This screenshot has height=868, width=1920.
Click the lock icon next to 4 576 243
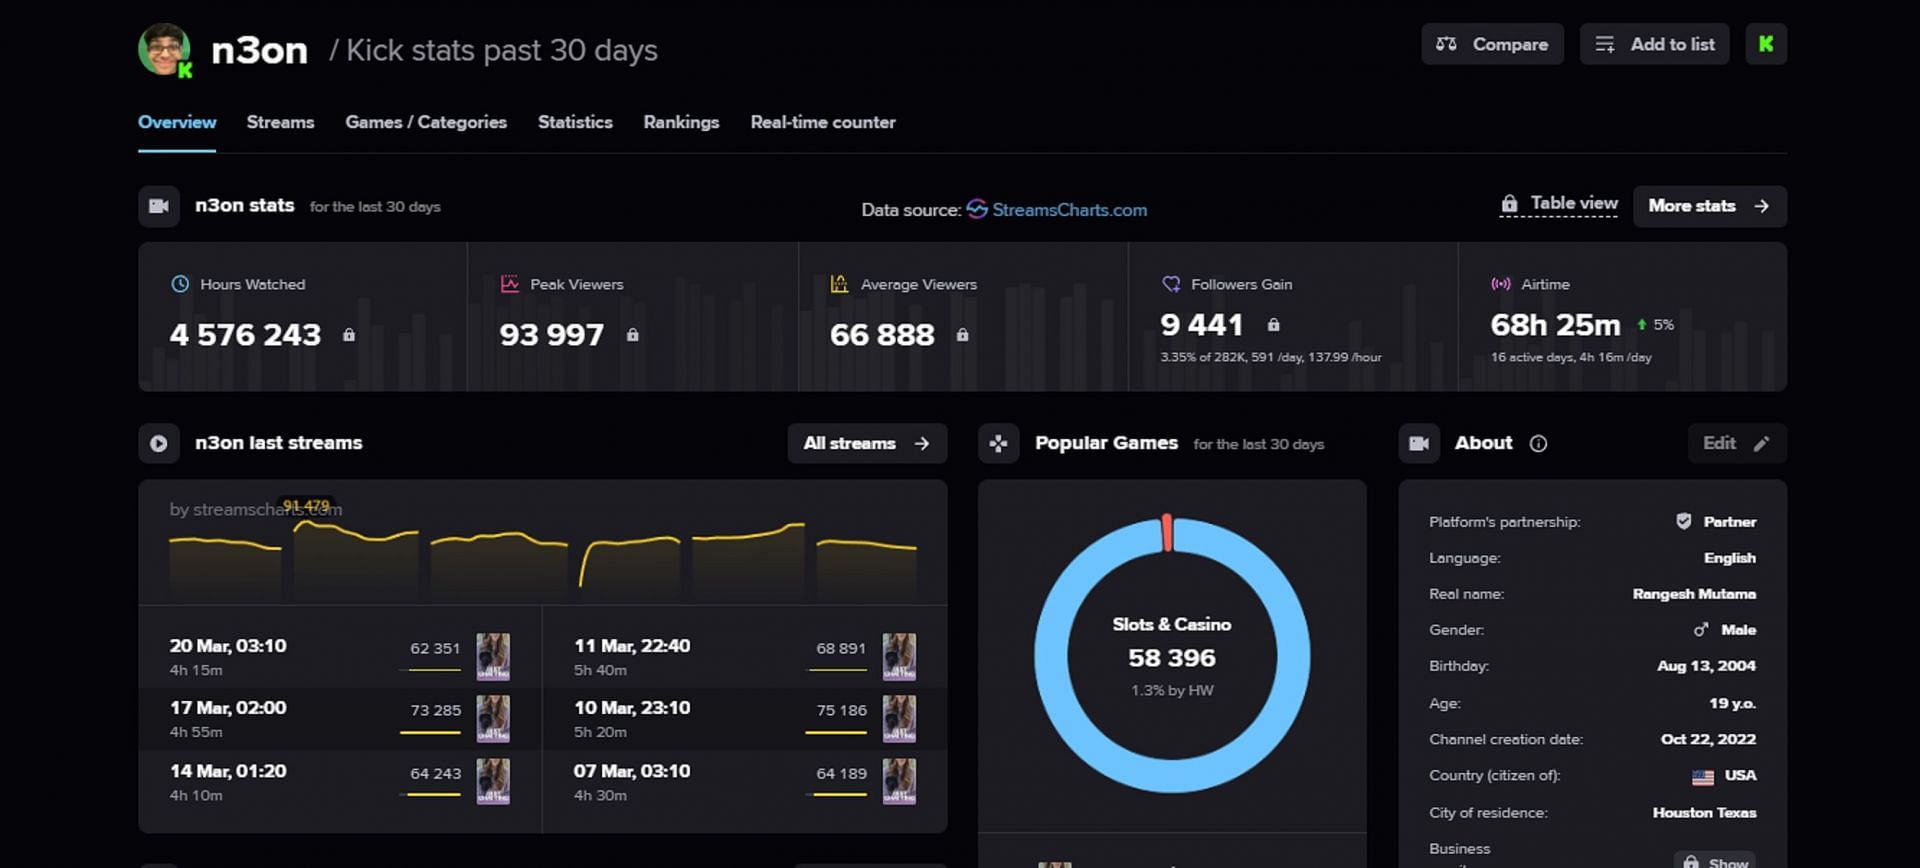pyautogui.click(x=349, y=335)
